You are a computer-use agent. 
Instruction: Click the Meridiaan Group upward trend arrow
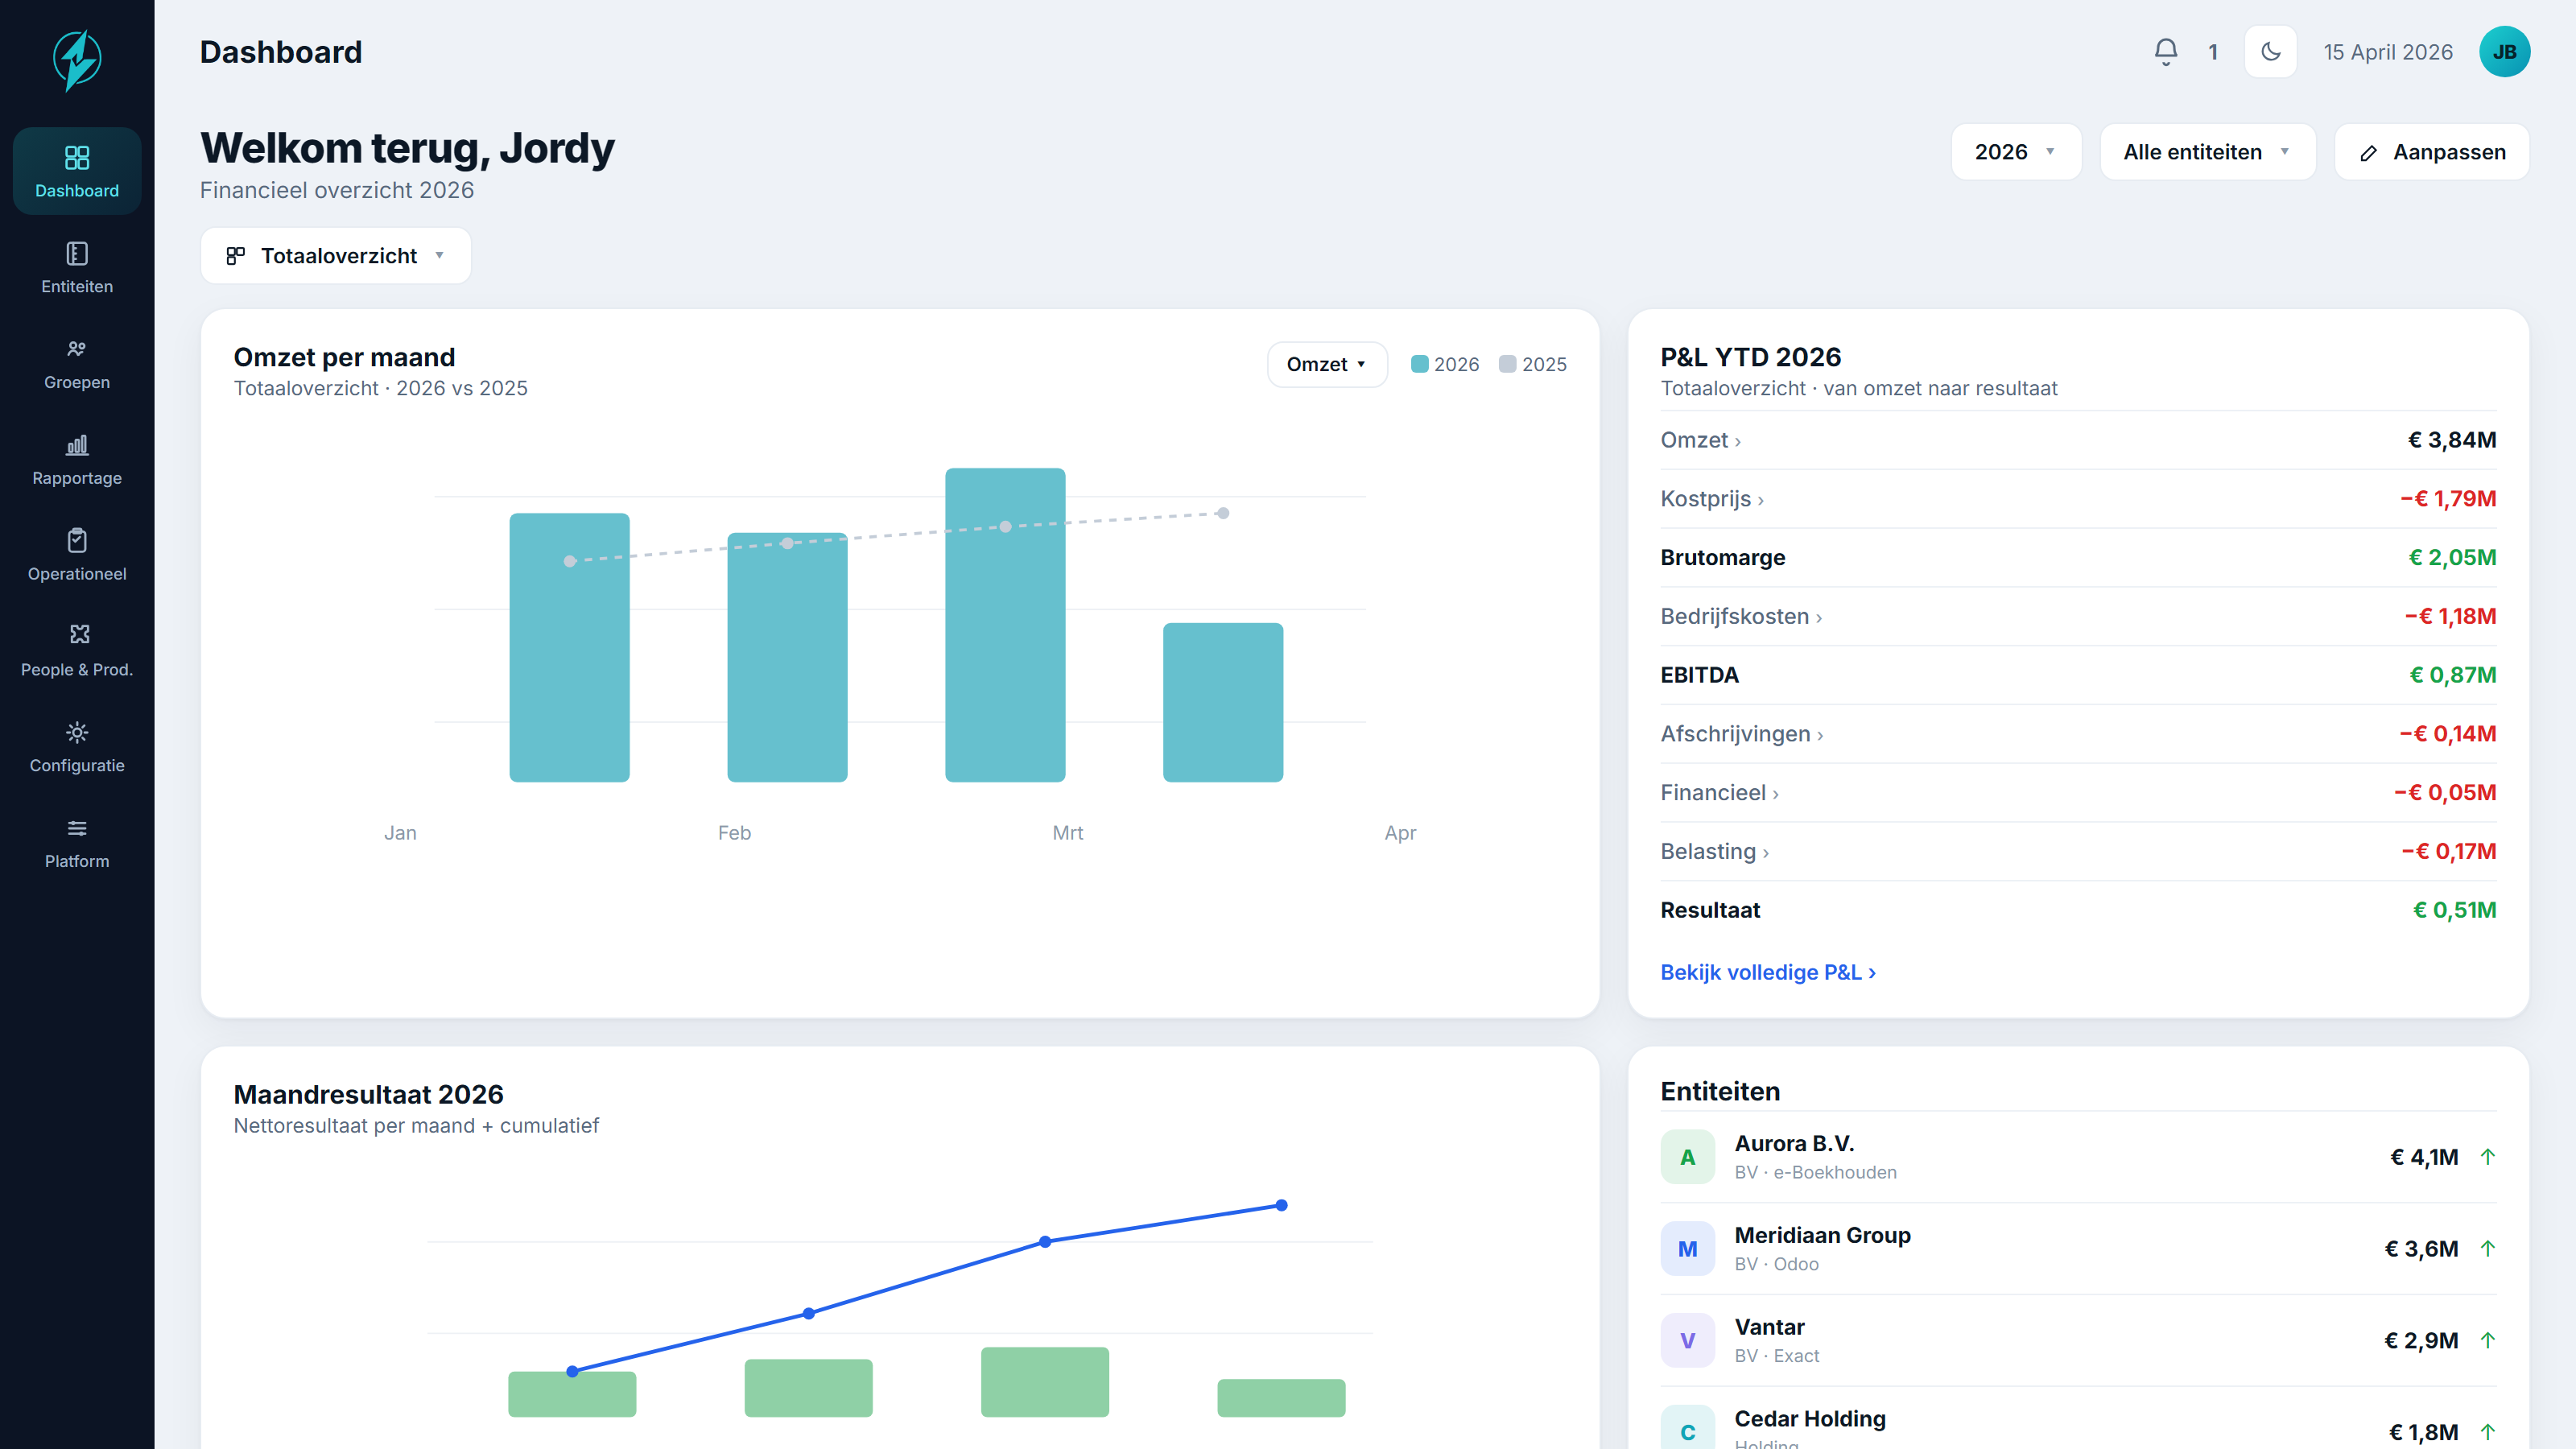tap(2488, 1249)
